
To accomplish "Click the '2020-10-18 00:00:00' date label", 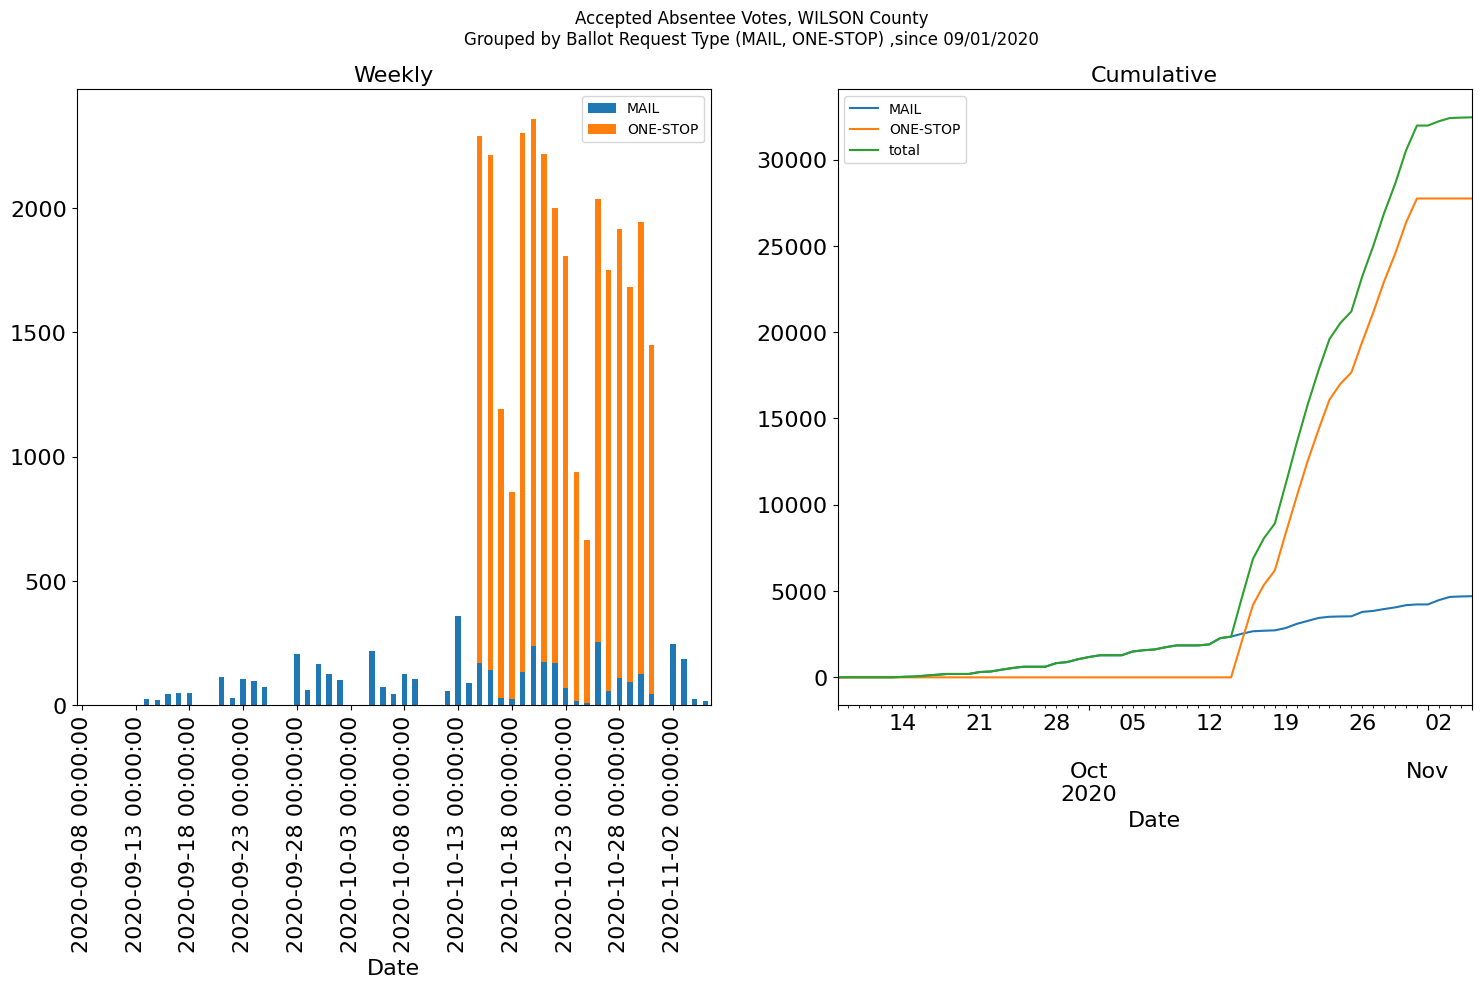I will point(511,832).
